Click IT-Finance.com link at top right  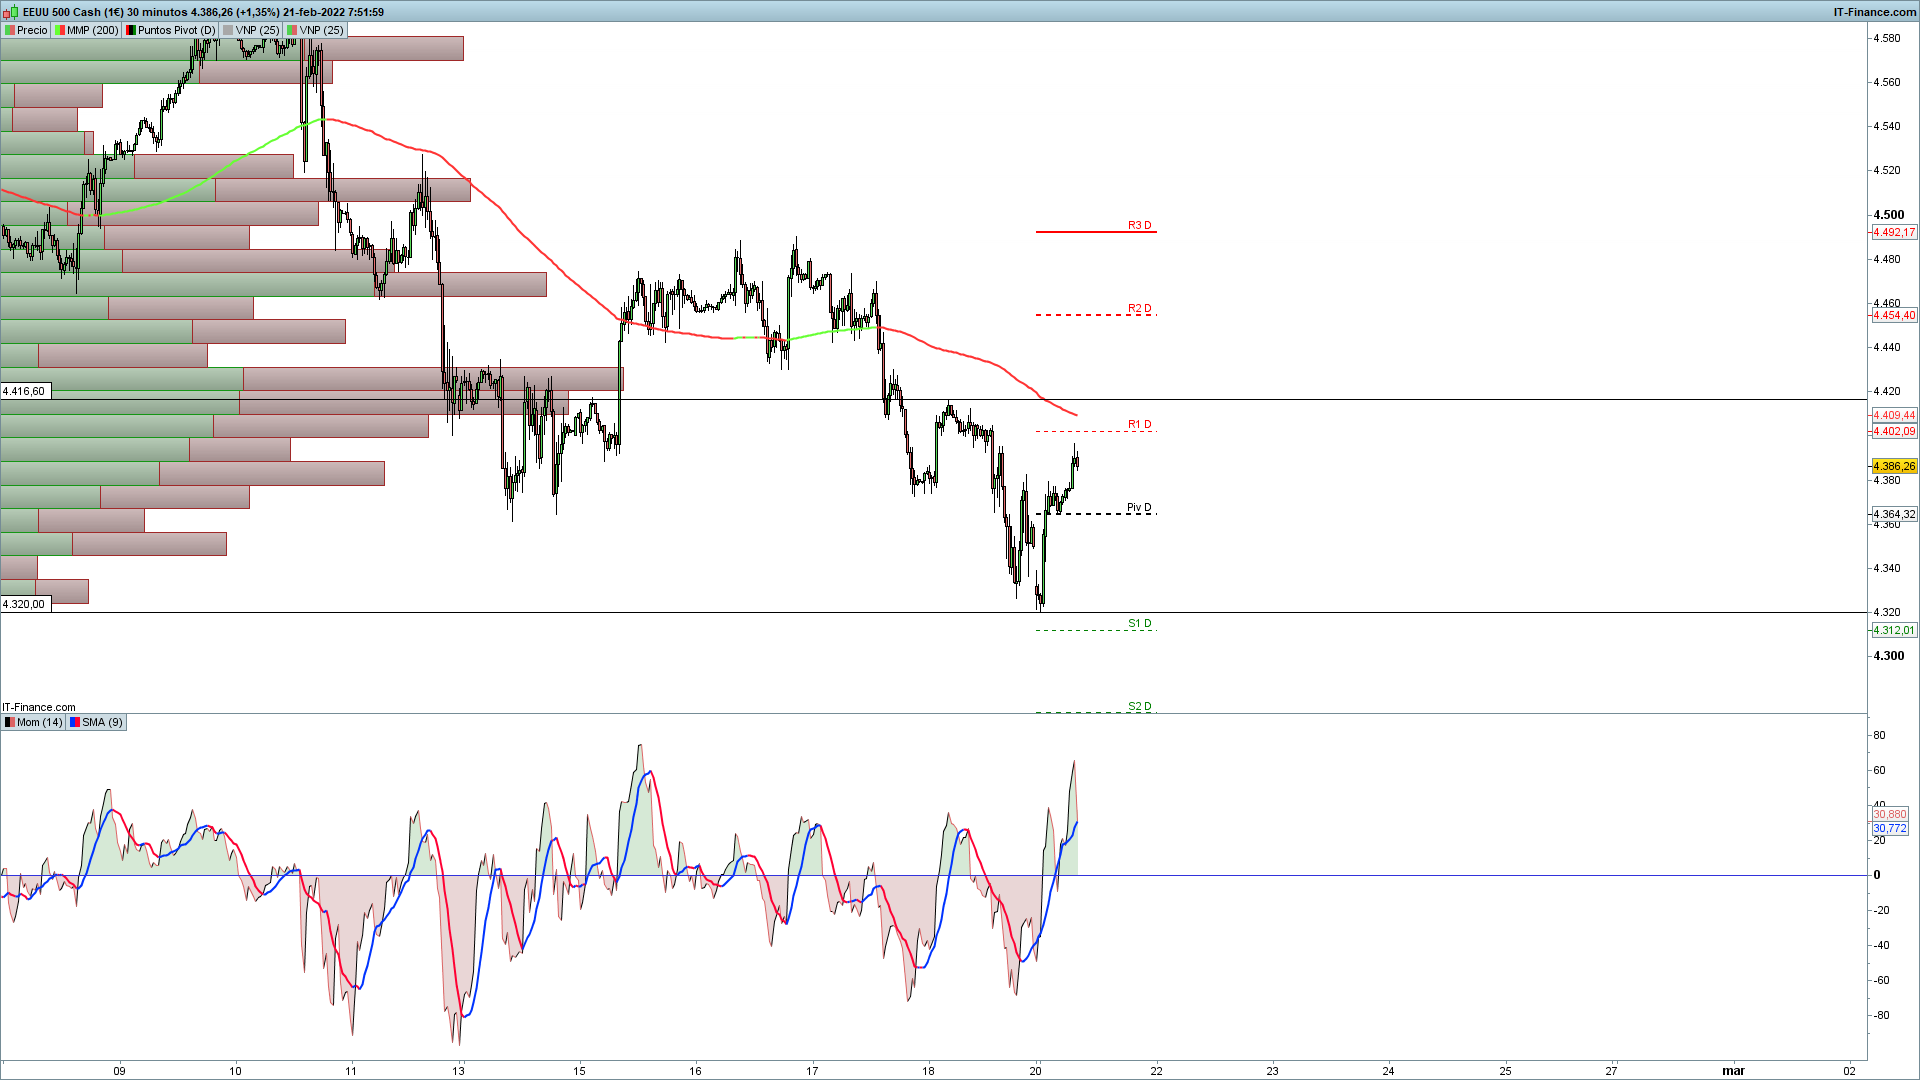click(x=1875, y=12)
